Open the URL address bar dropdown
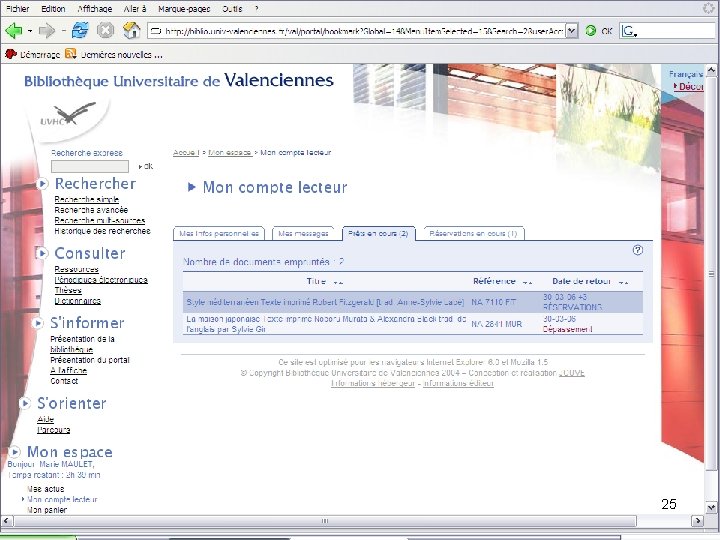 tap(571, 31)
